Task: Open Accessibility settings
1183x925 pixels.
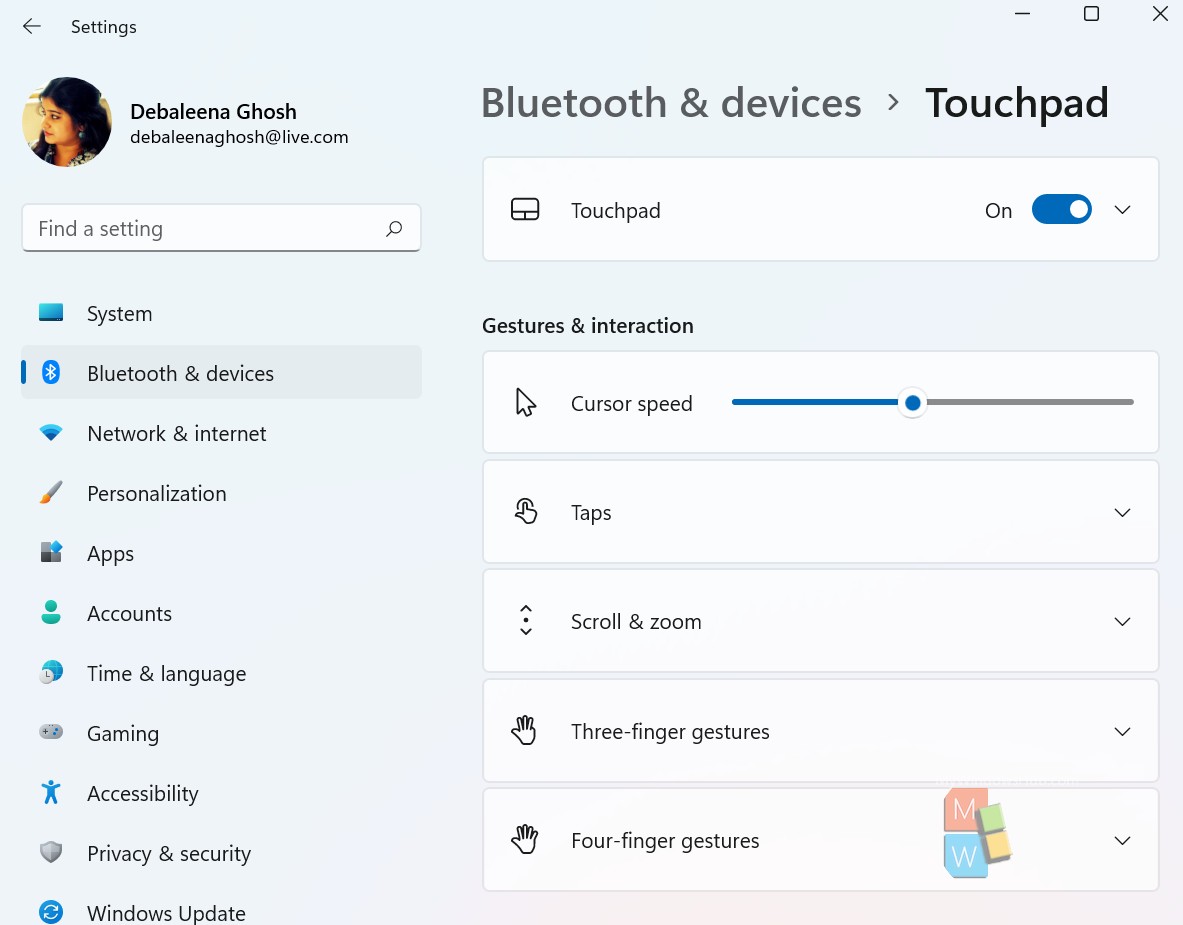Action: [x=221, y=793]
